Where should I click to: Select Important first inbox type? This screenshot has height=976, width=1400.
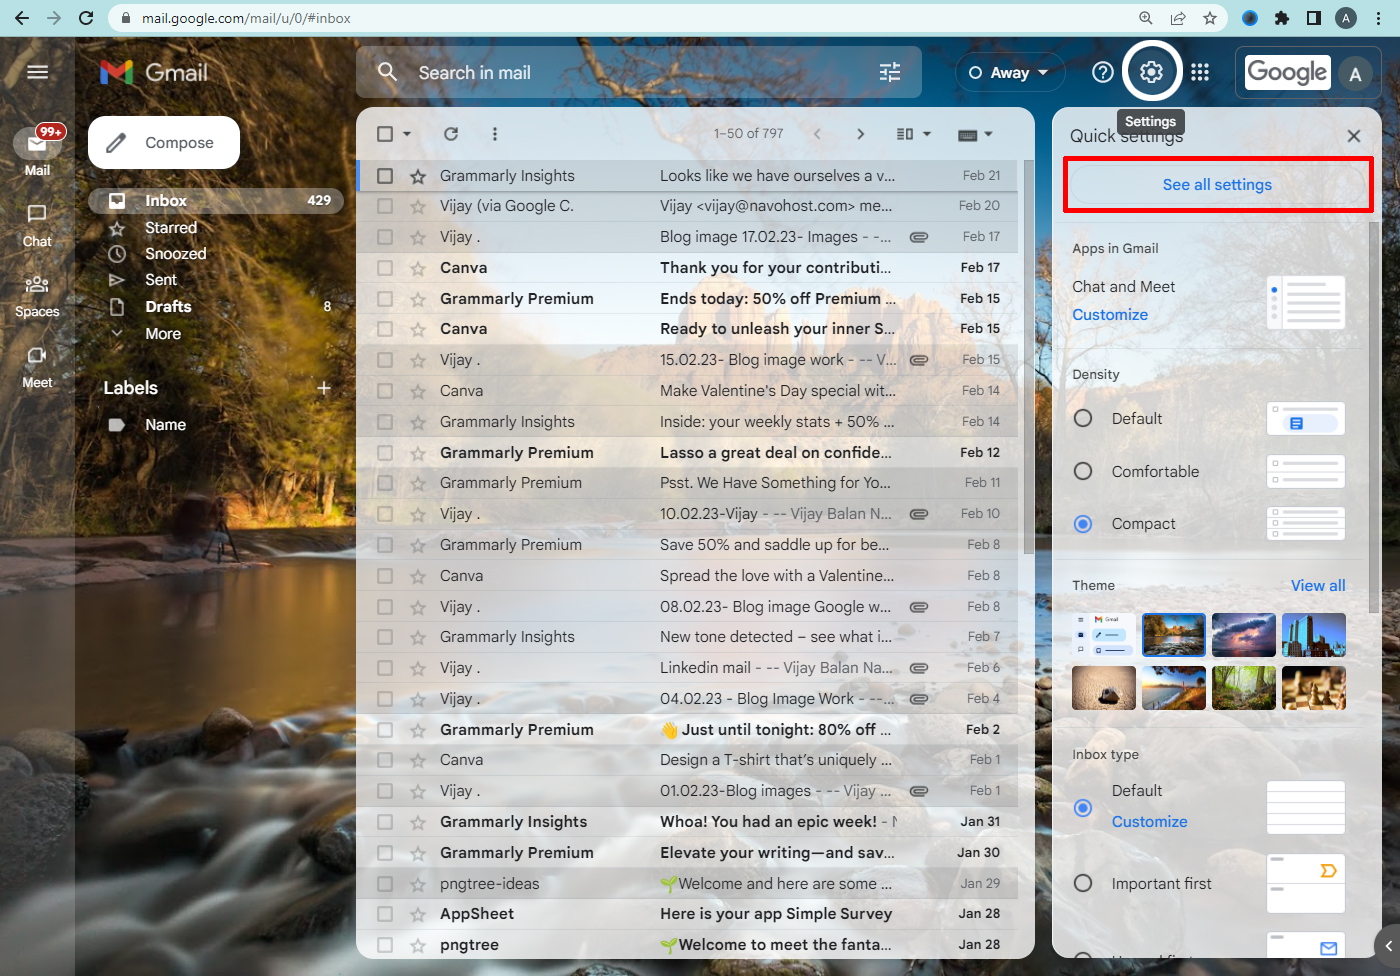[1083, 883]
